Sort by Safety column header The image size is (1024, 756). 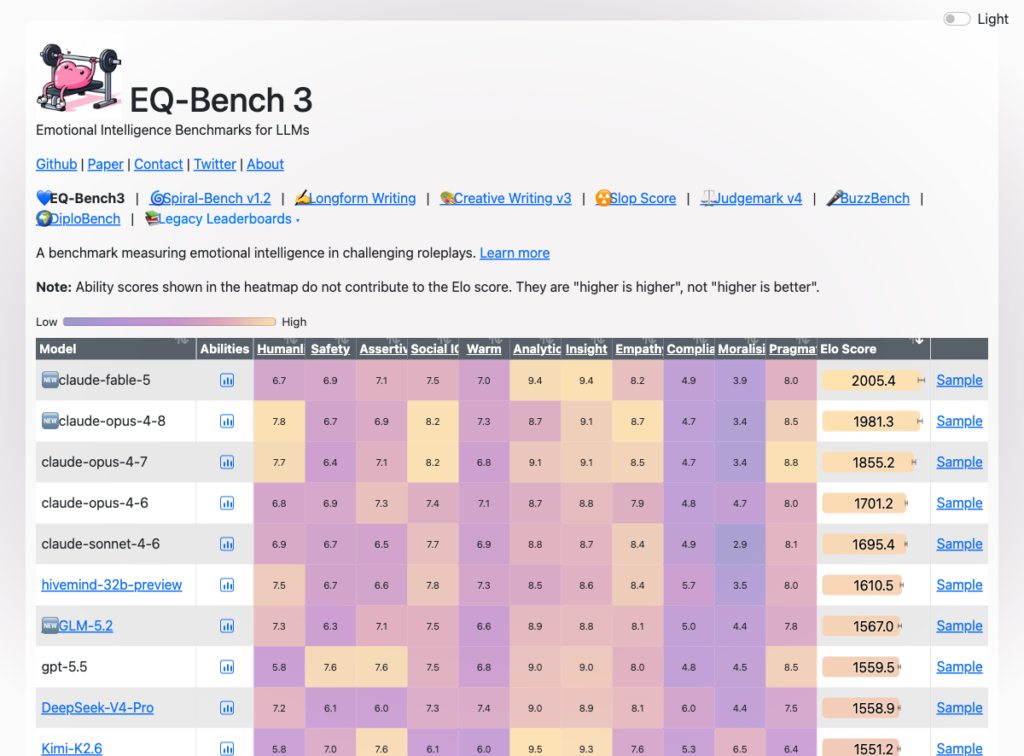click(330, 349)
